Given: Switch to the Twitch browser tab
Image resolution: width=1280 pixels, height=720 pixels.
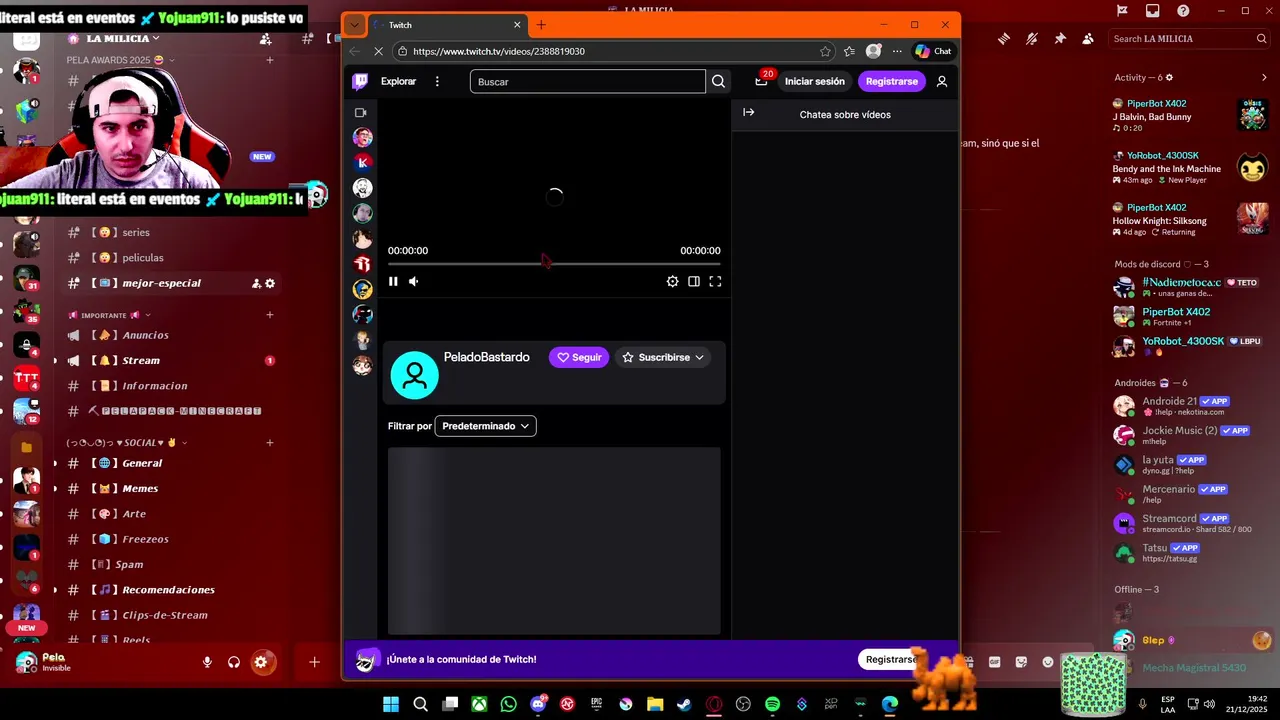Looking at the screenshot, I should [447, 25].
